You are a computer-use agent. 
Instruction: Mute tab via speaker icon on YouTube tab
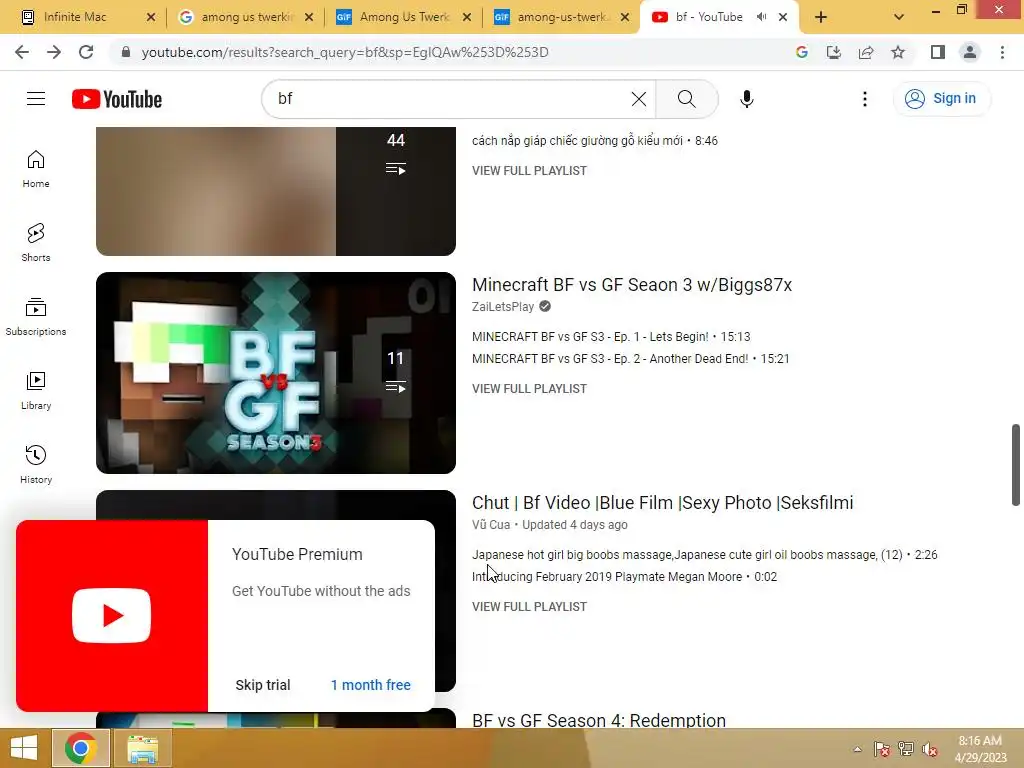761,17
